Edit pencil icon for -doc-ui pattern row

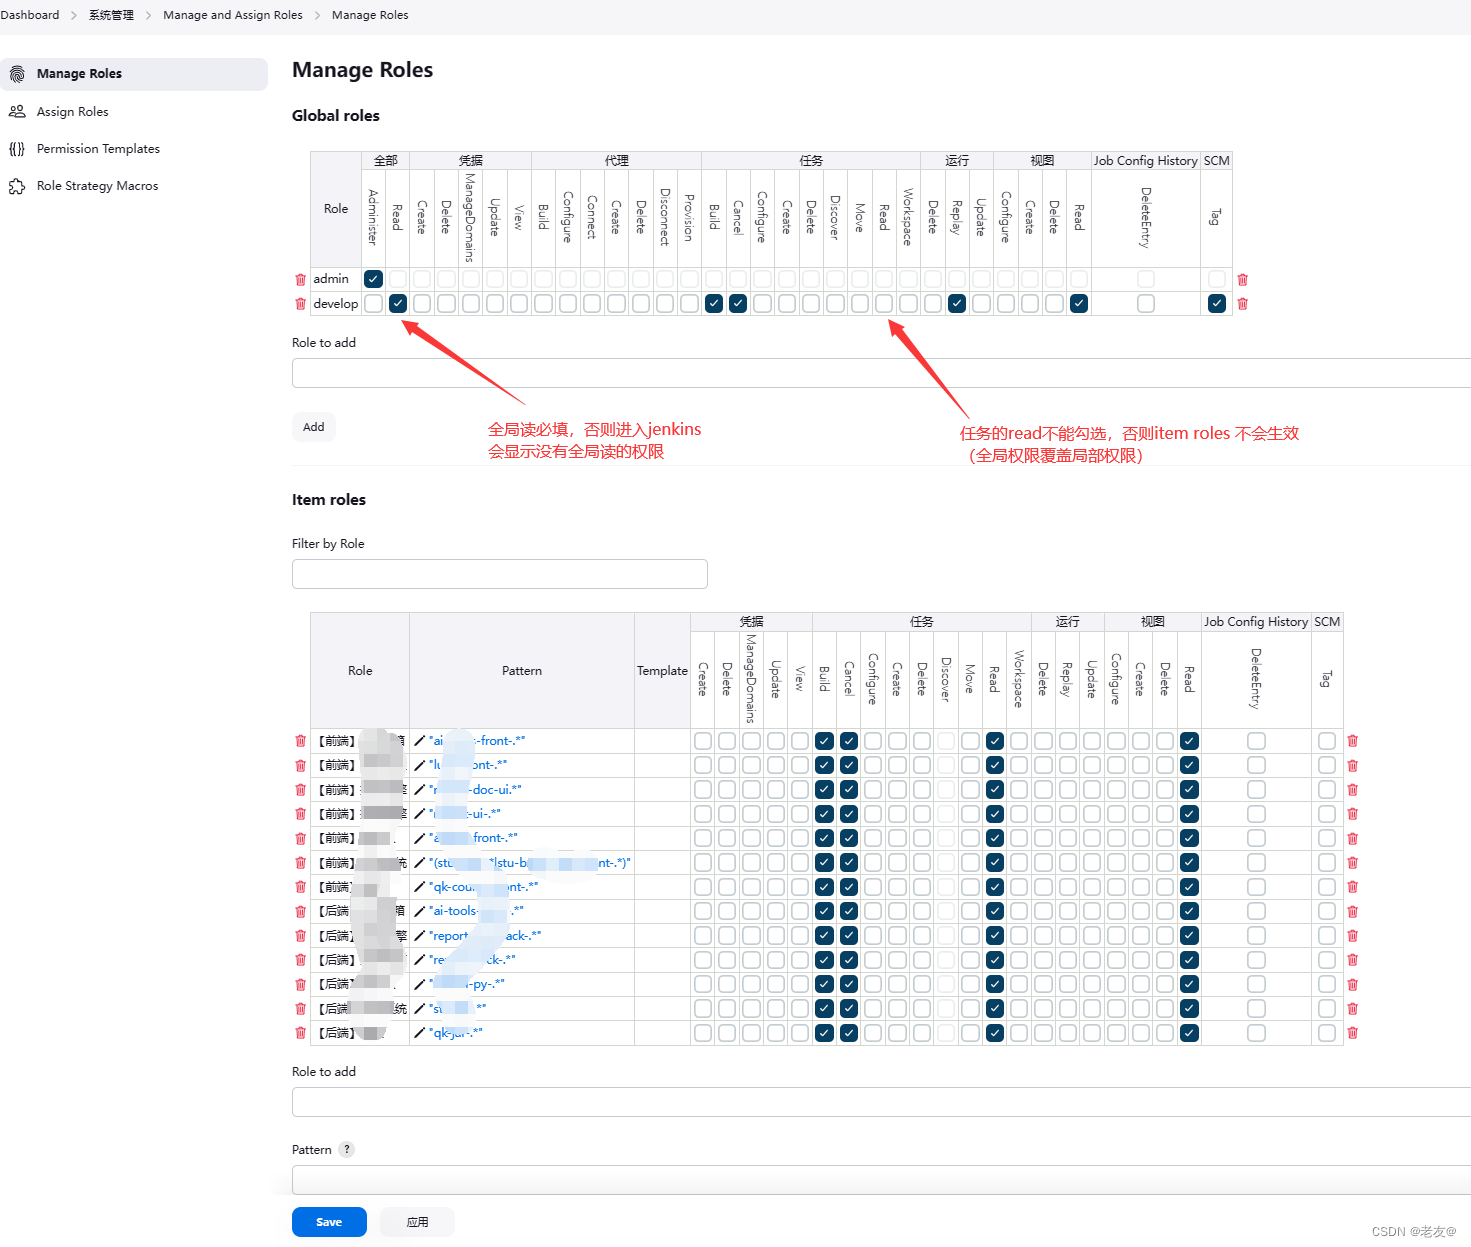pos(419,790)
